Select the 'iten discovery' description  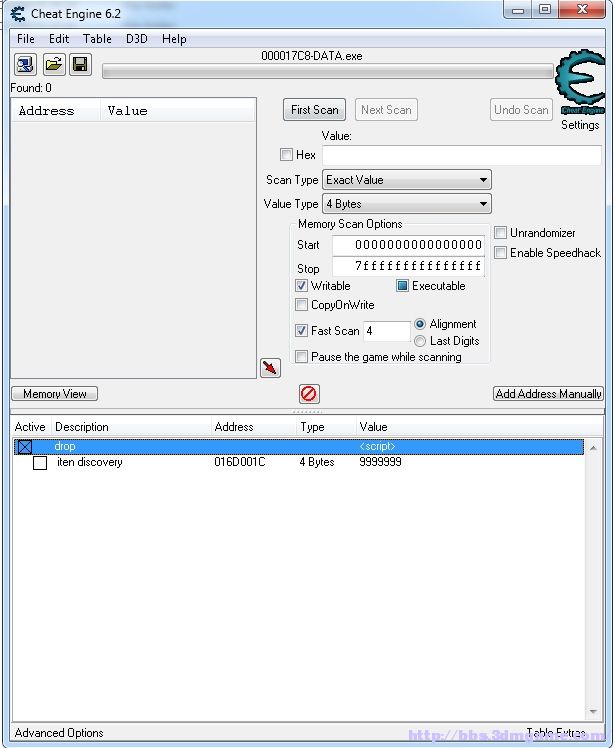coord(90,462)
